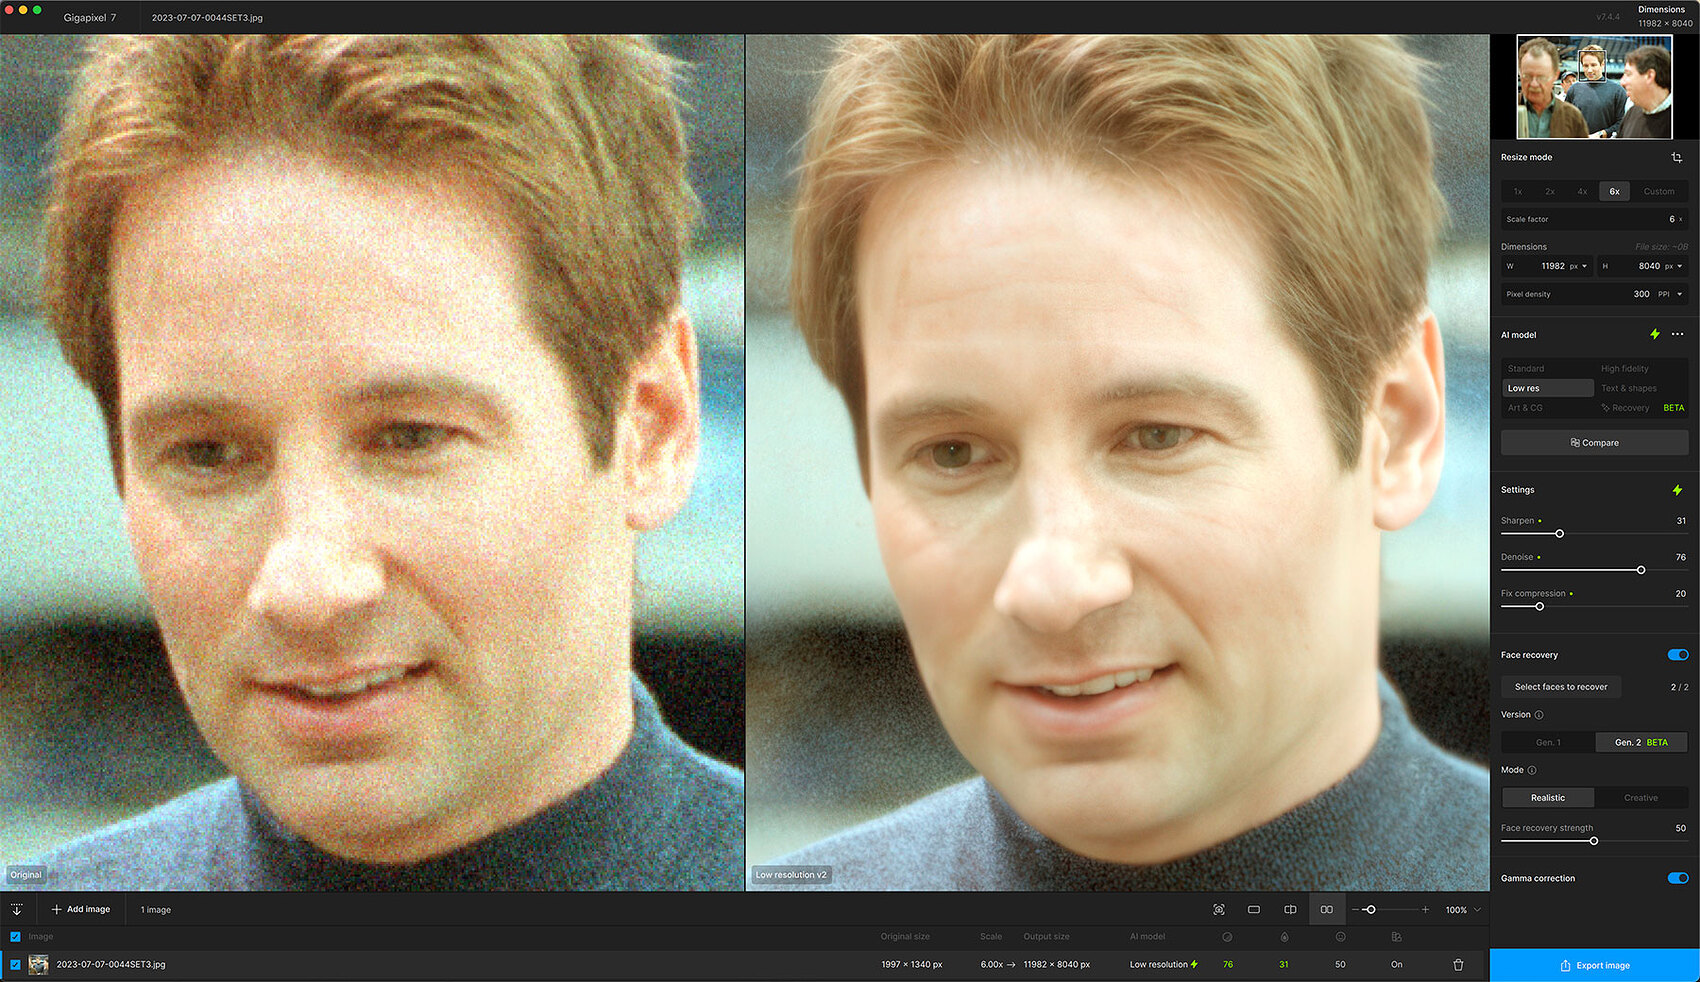
Task: Choose the side-by-side view icon
Action: tap(1326, 910)
